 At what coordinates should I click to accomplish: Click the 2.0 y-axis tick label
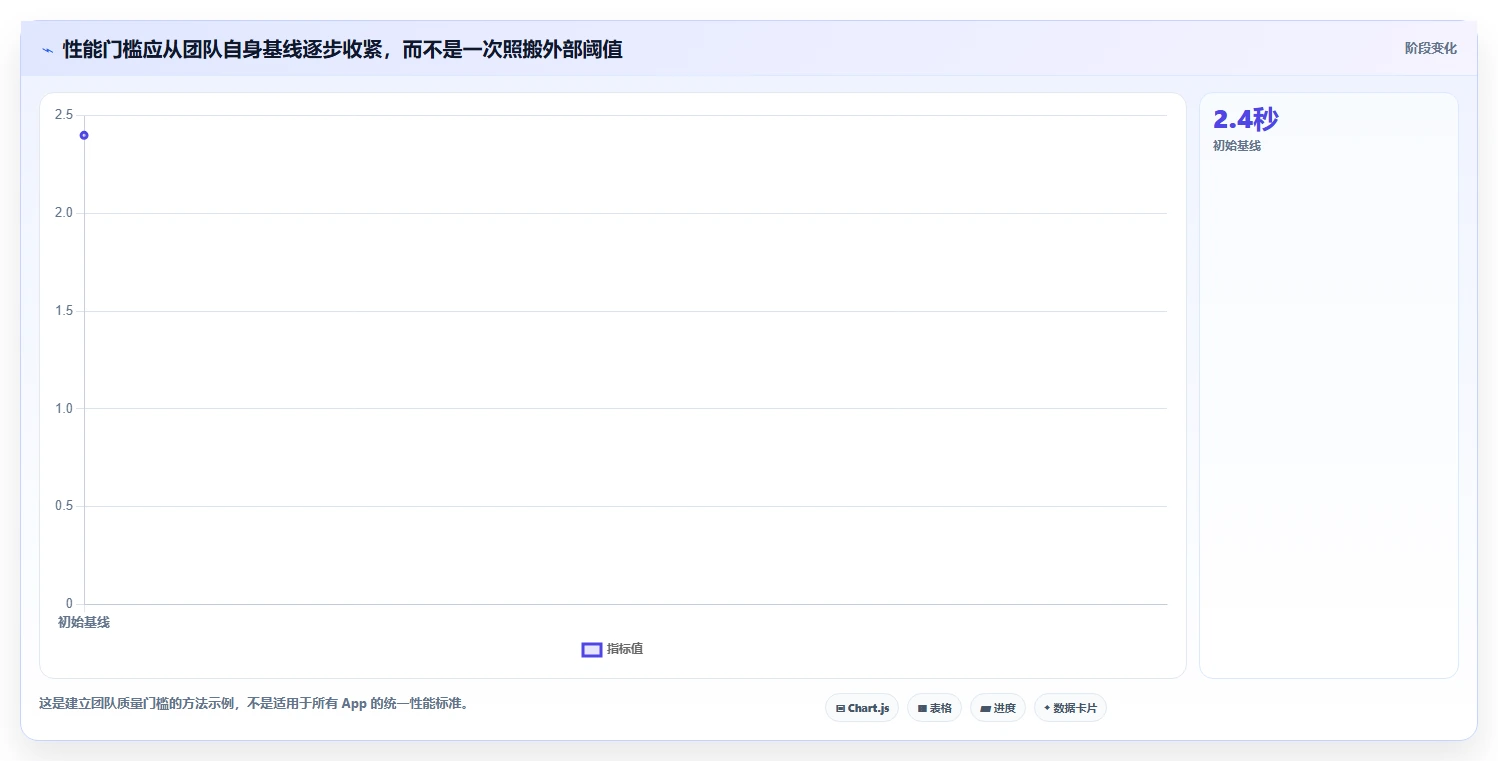click(x=64, y=213)
